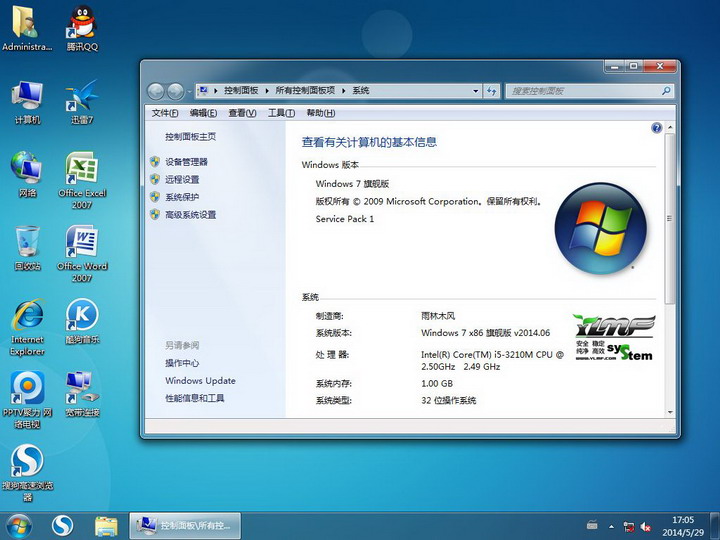This screenshot has width=720, height=540.
Task: Select the PPTV聚力 网络电视 desktop shortcut
Action: (x=27, y=399)
